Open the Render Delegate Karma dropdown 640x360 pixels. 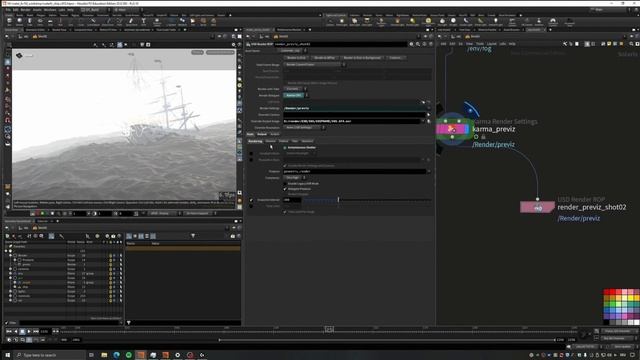click(x=295, y=95)
